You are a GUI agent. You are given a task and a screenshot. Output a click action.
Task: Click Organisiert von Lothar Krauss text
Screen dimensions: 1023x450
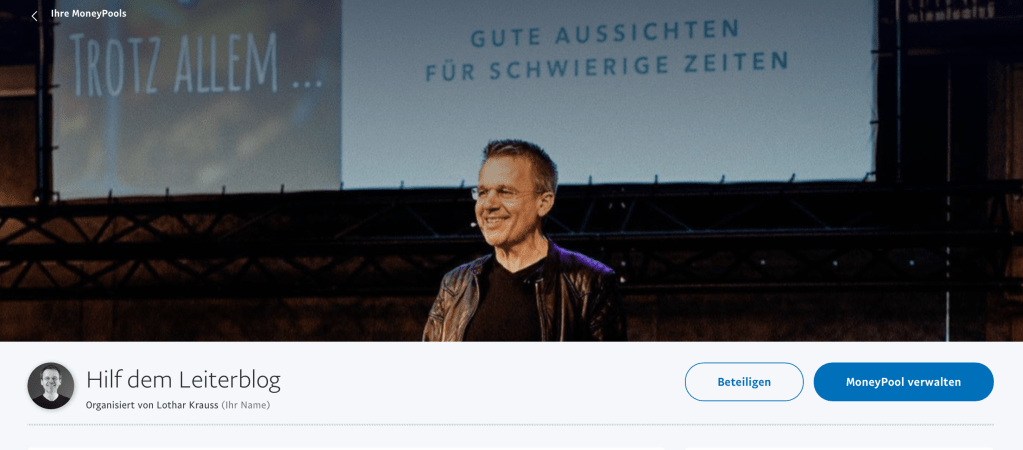coord(152,405)
